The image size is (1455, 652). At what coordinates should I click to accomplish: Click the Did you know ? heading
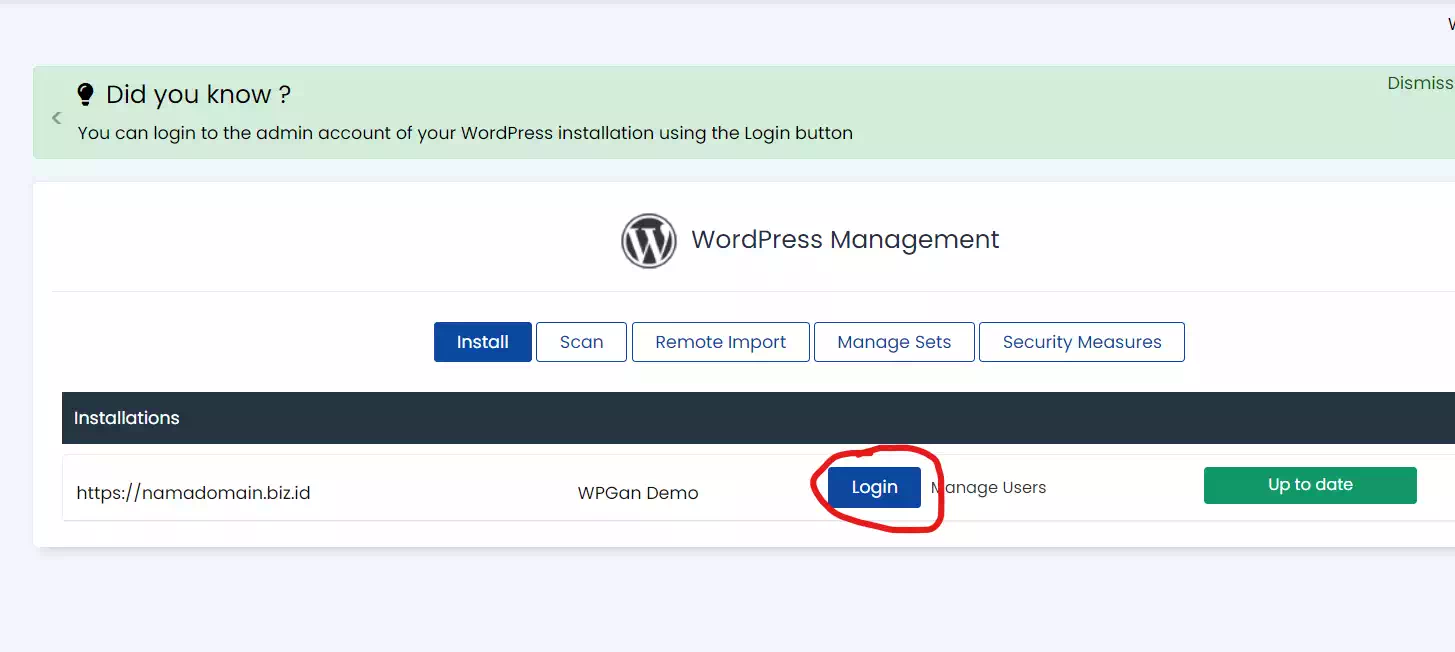198,95
